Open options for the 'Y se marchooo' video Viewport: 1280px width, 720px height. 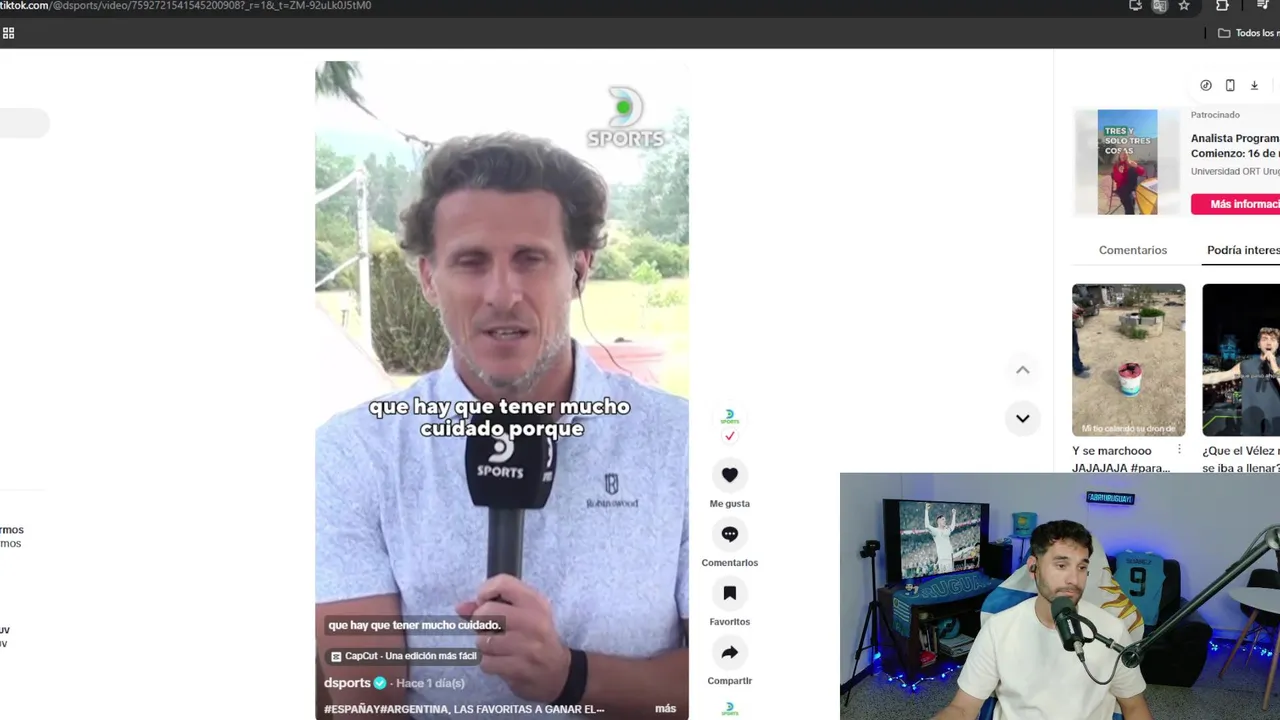[x=1179, y=451]
